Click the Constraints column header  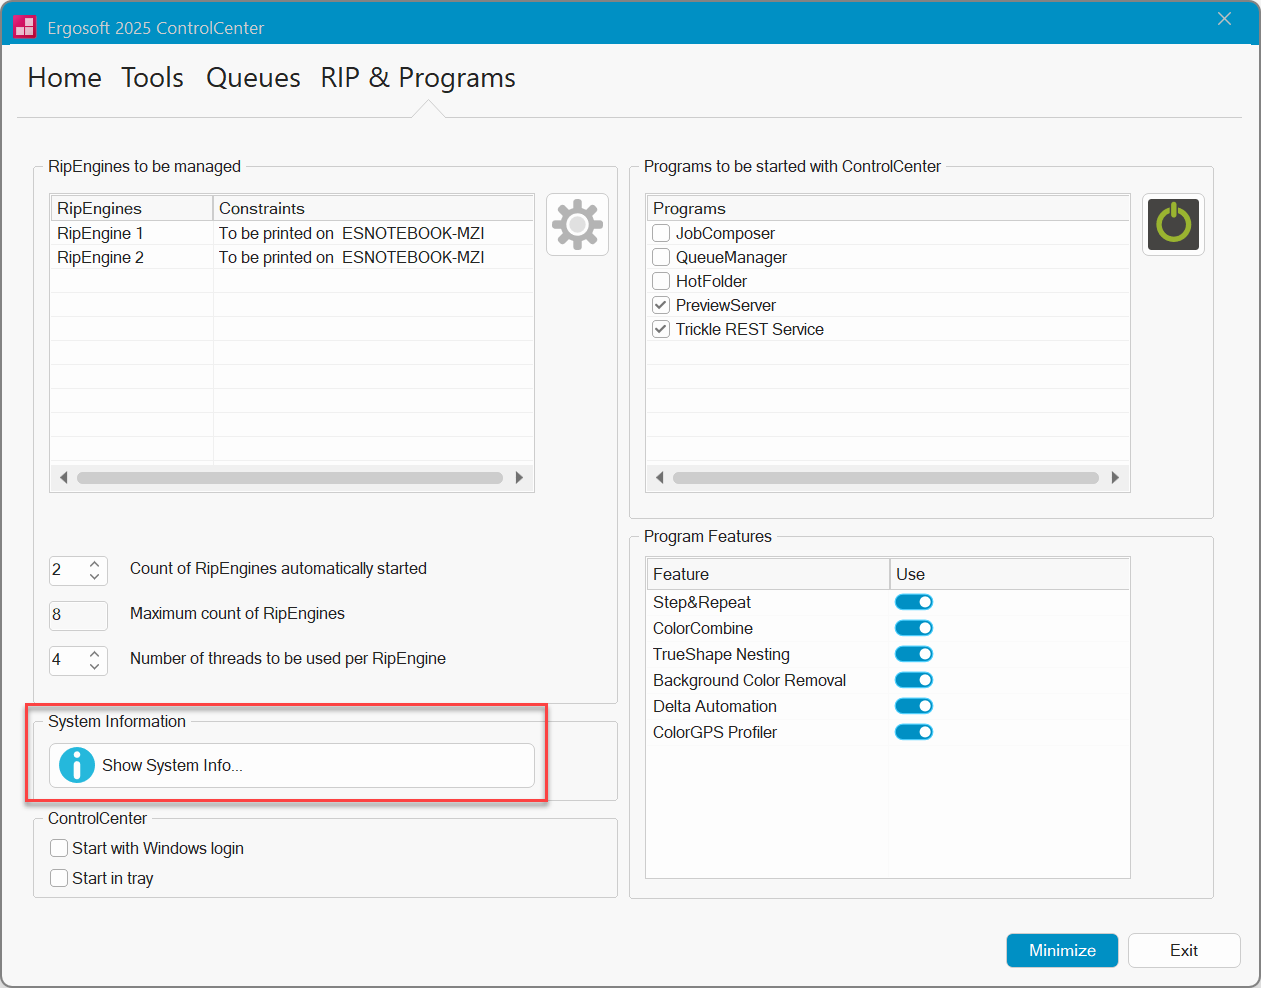click(x=373, y=208)
